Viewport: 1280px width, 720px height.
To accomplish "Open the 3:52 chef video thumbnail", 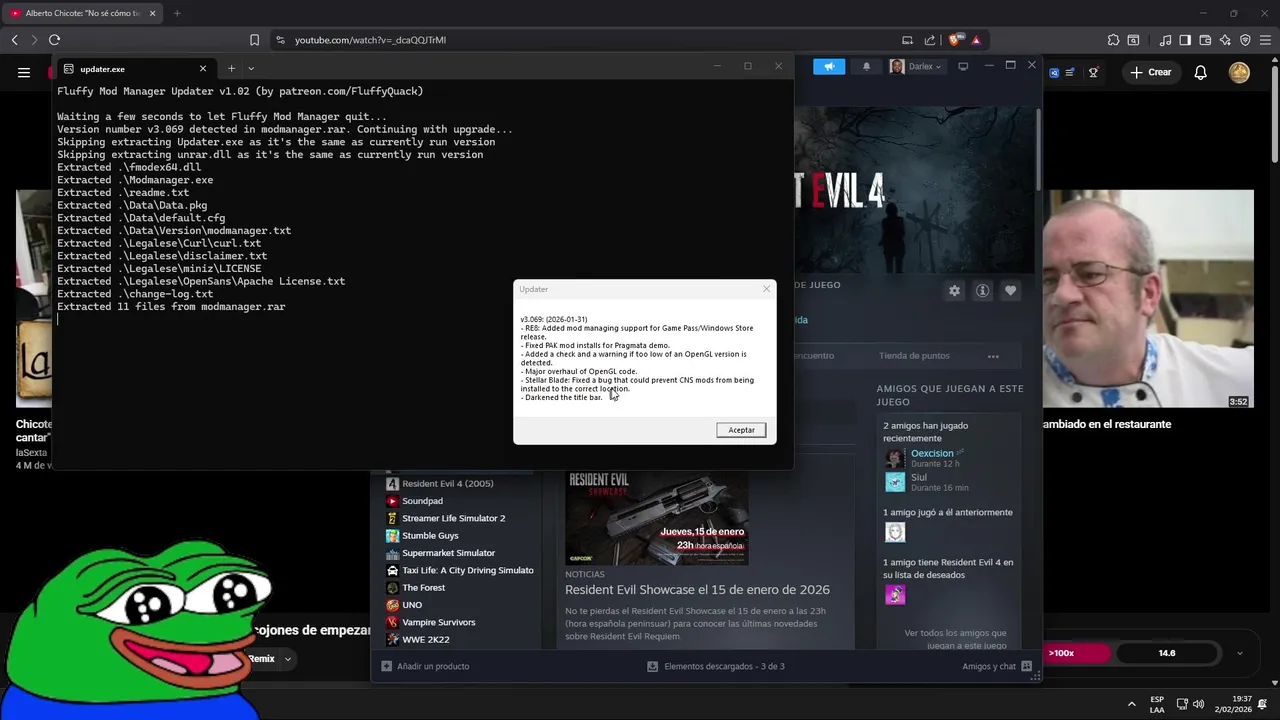I will (x=1148, y=299).
